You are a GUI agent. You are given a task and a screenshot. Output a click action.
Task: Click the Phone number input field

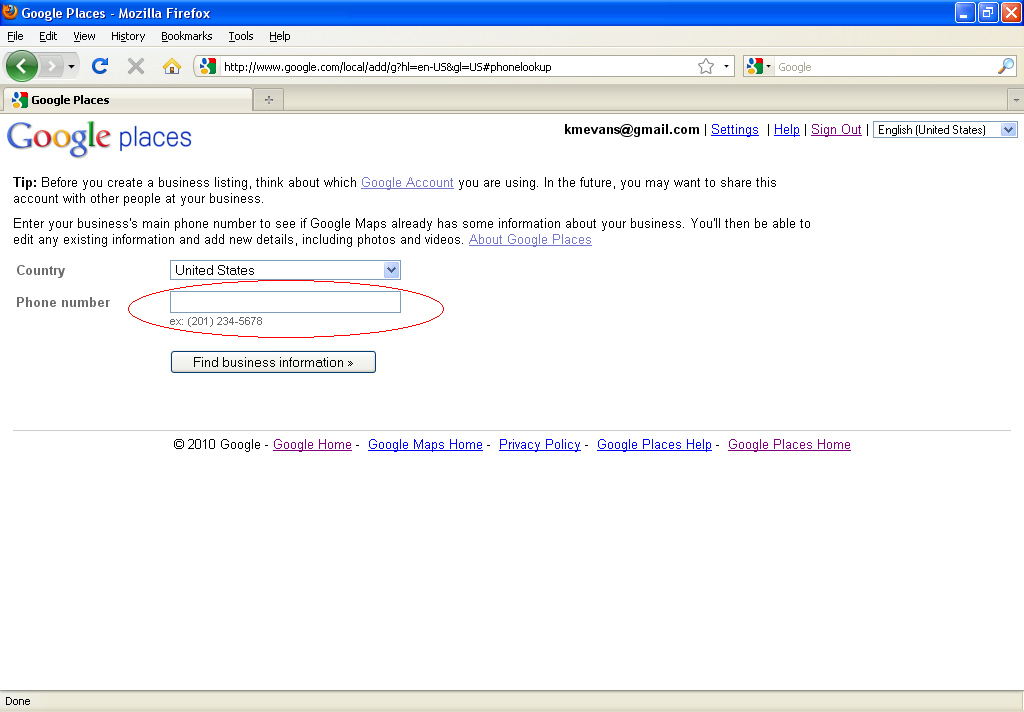pyautogui.click(x=285, y=302)
